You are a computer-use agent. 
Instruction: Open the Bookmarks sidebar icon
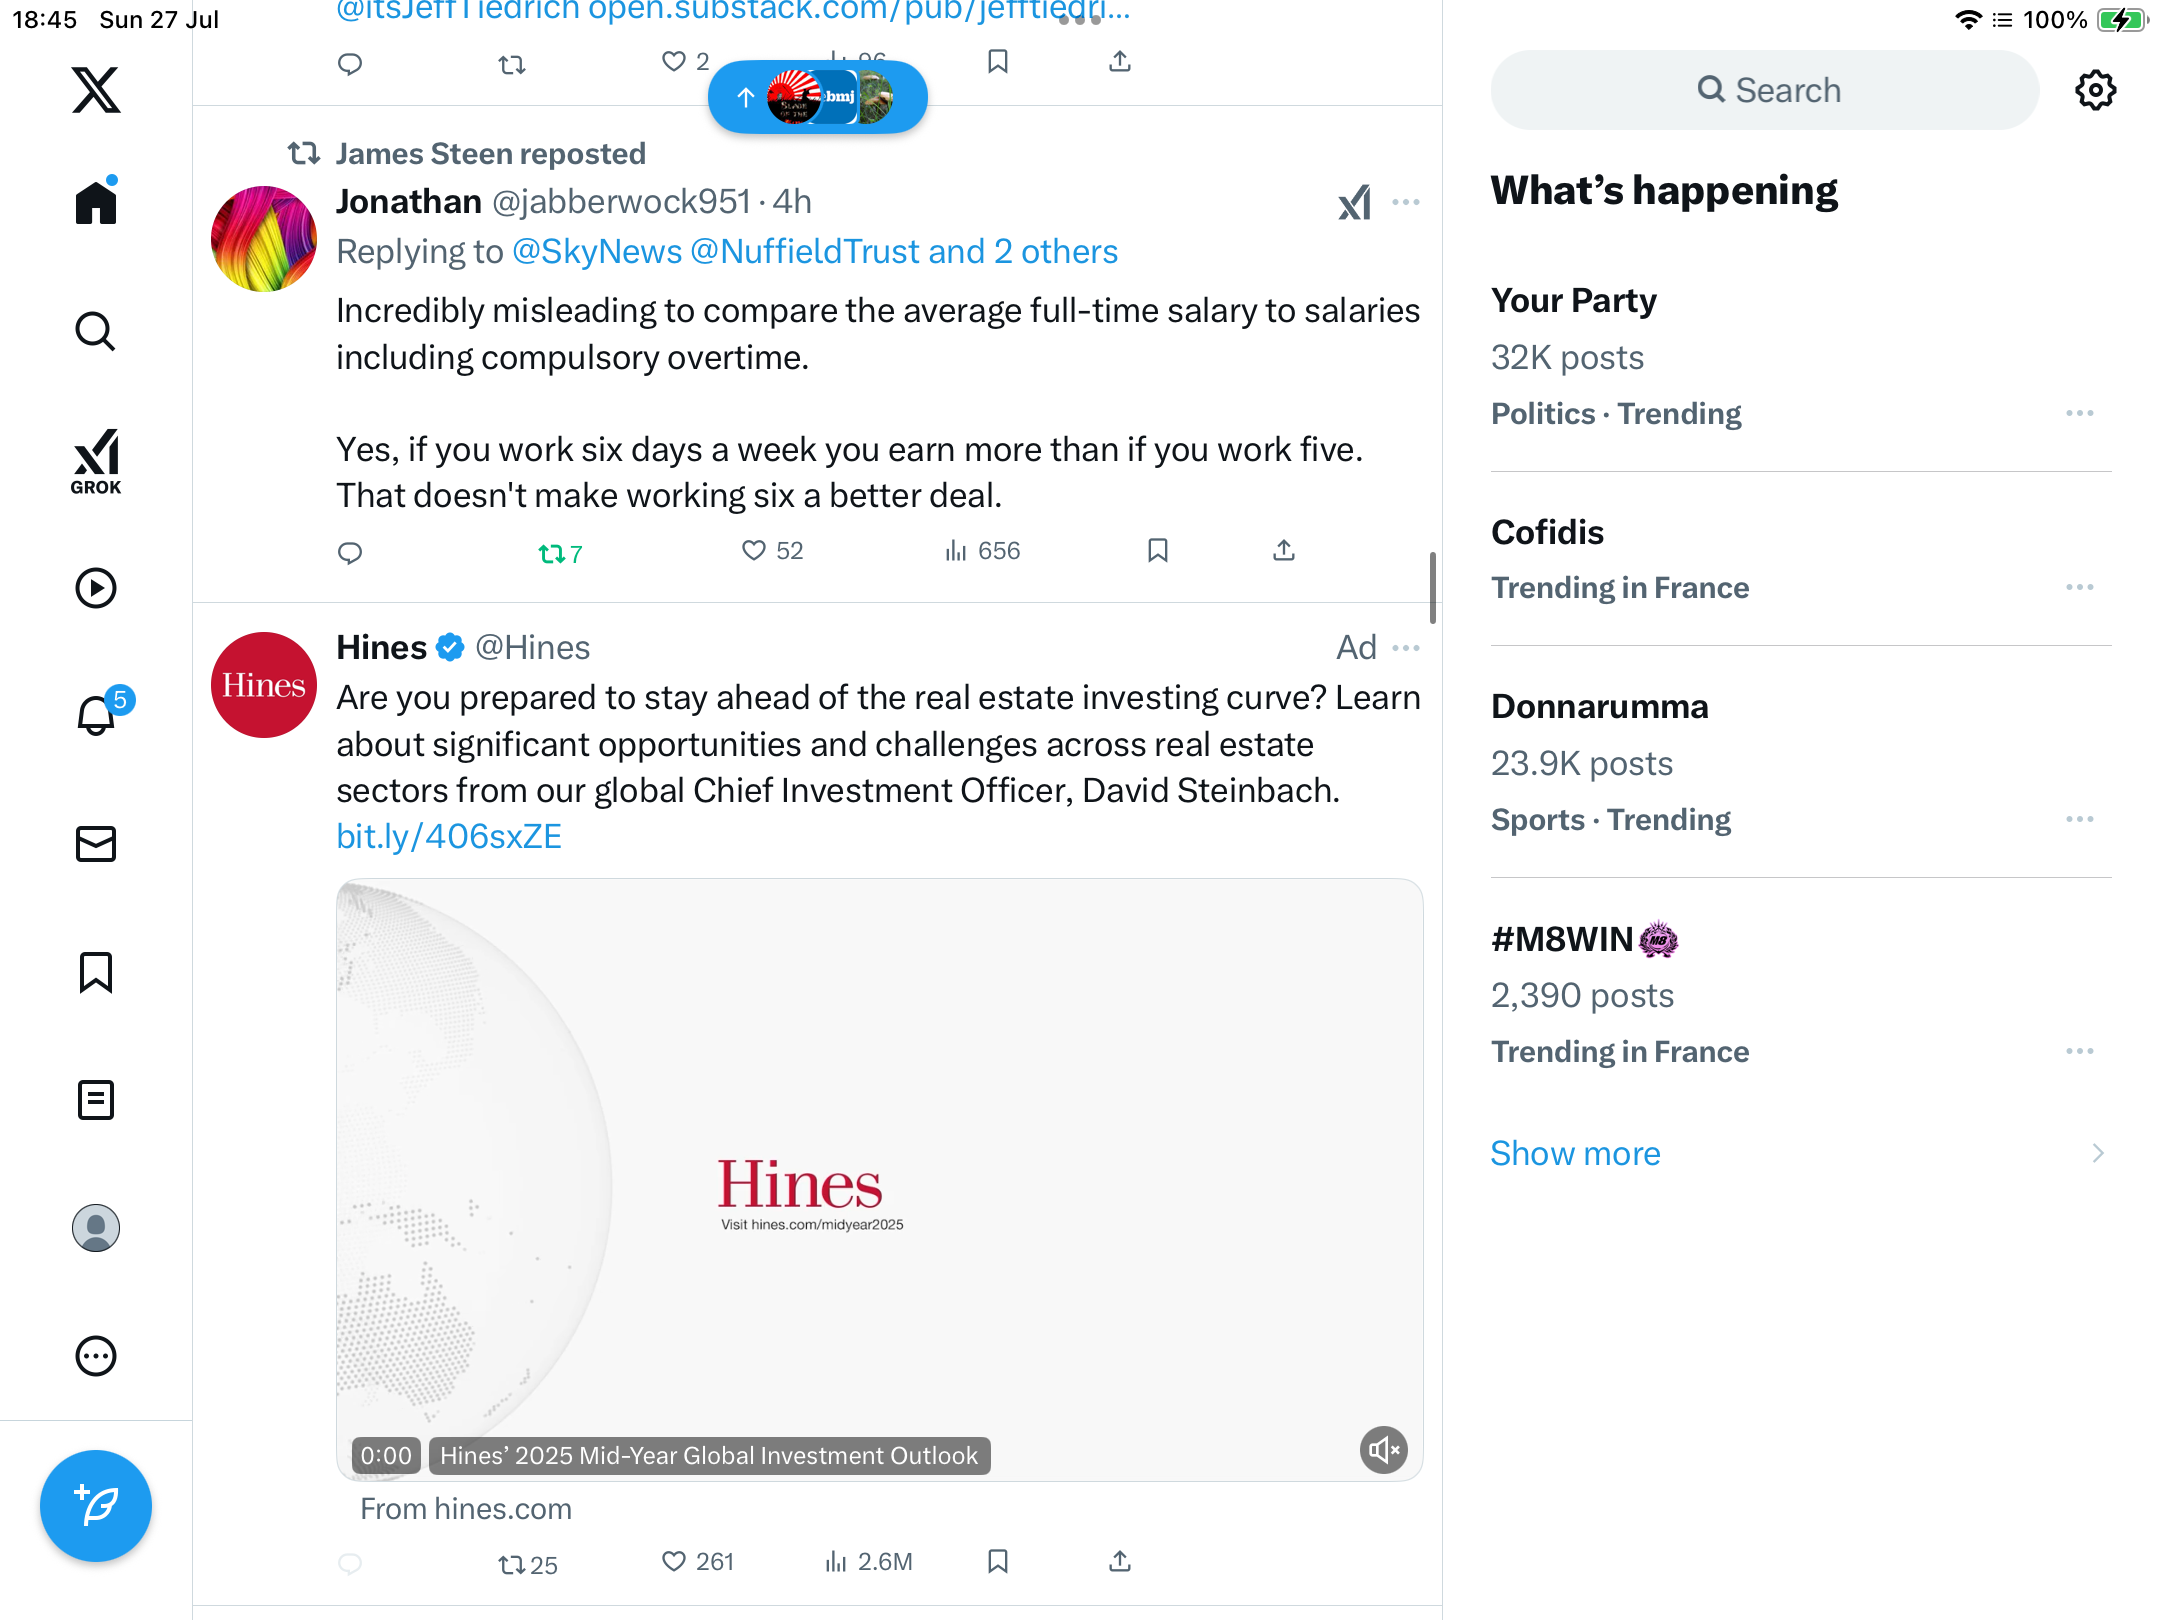click(96, 972)
